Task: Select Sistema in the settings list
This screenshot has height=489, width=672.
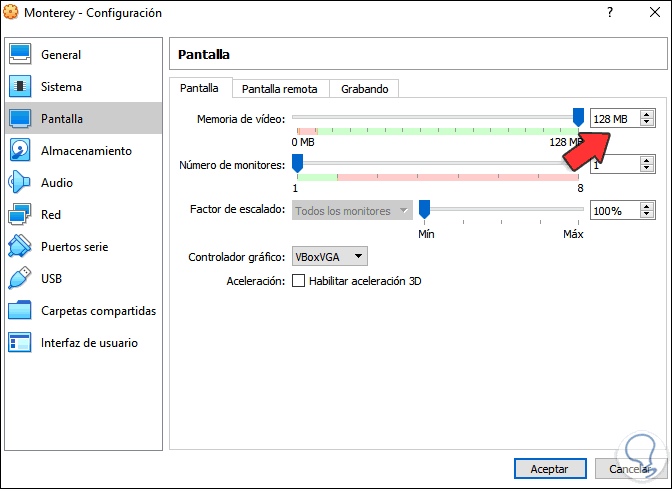Action: coord(84,87)
